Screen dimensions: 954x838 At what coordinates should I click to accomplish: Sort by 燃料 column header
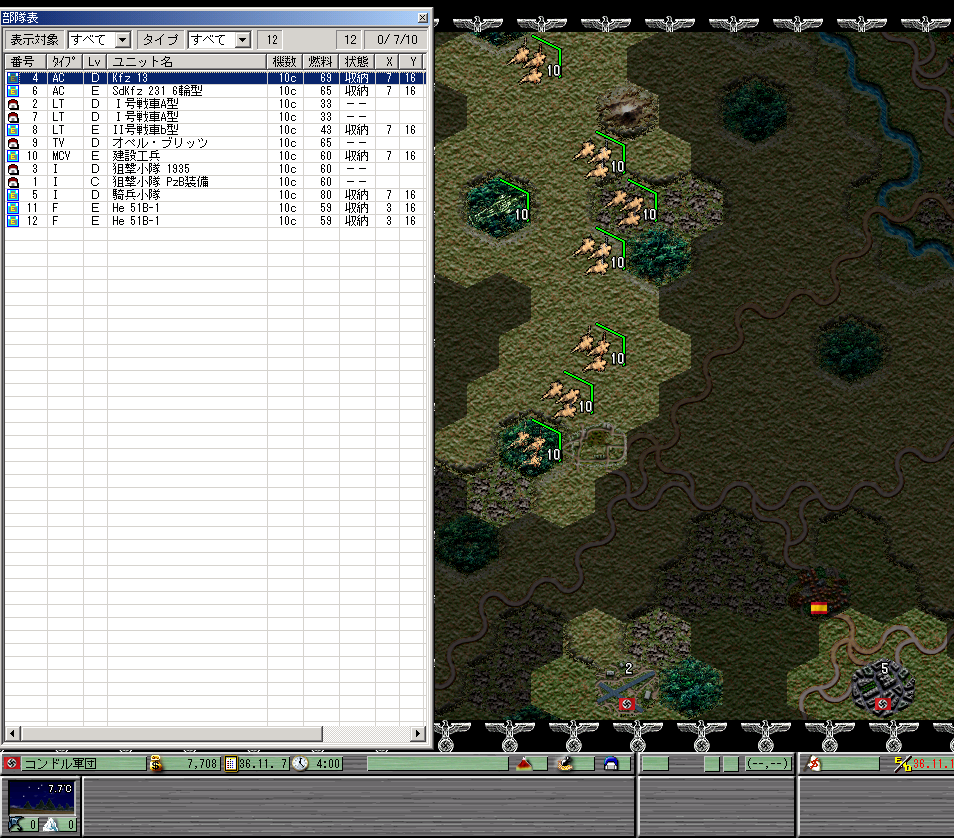[321, 61]
